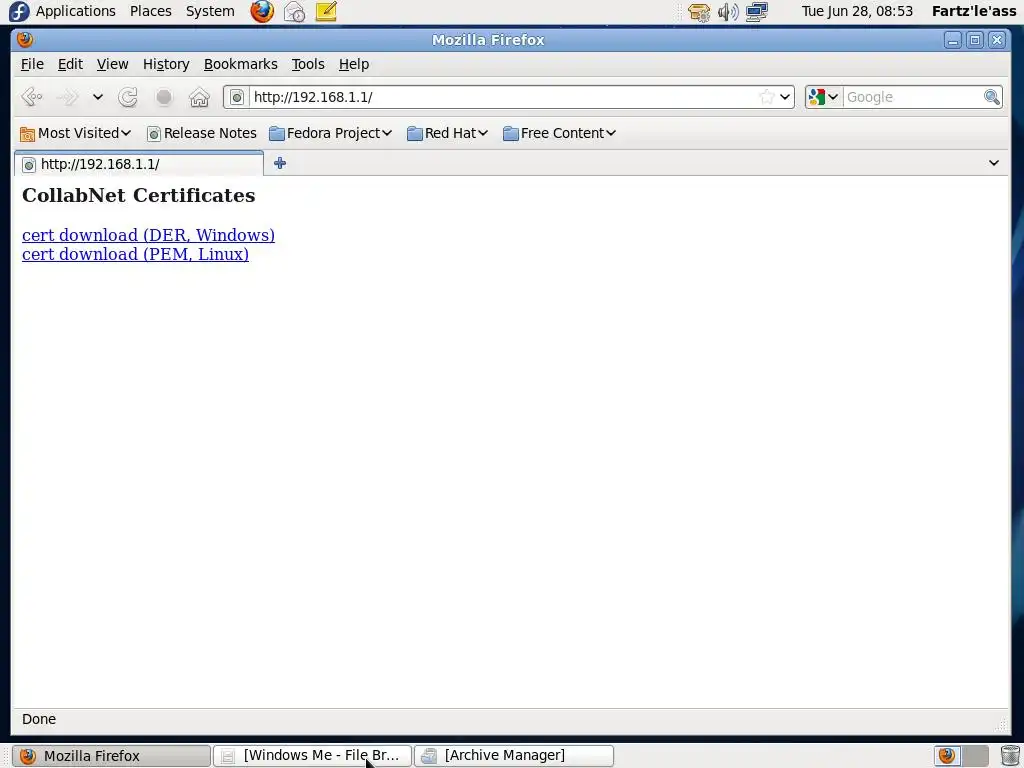
Task: Reload the current page
Action: [128, 97]
